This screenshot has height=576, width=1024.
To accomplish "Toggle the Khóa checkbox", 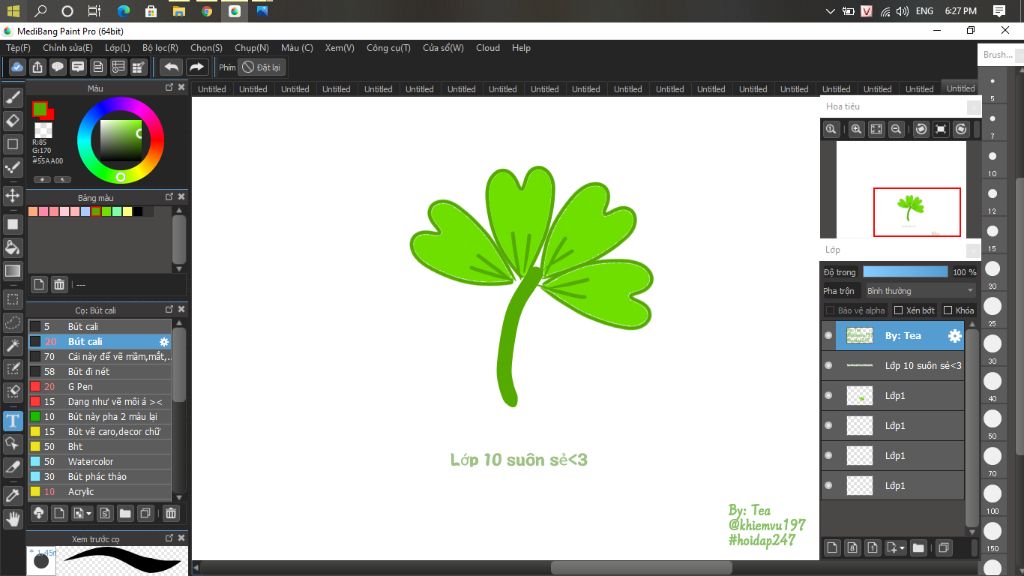I will (948, 310).
